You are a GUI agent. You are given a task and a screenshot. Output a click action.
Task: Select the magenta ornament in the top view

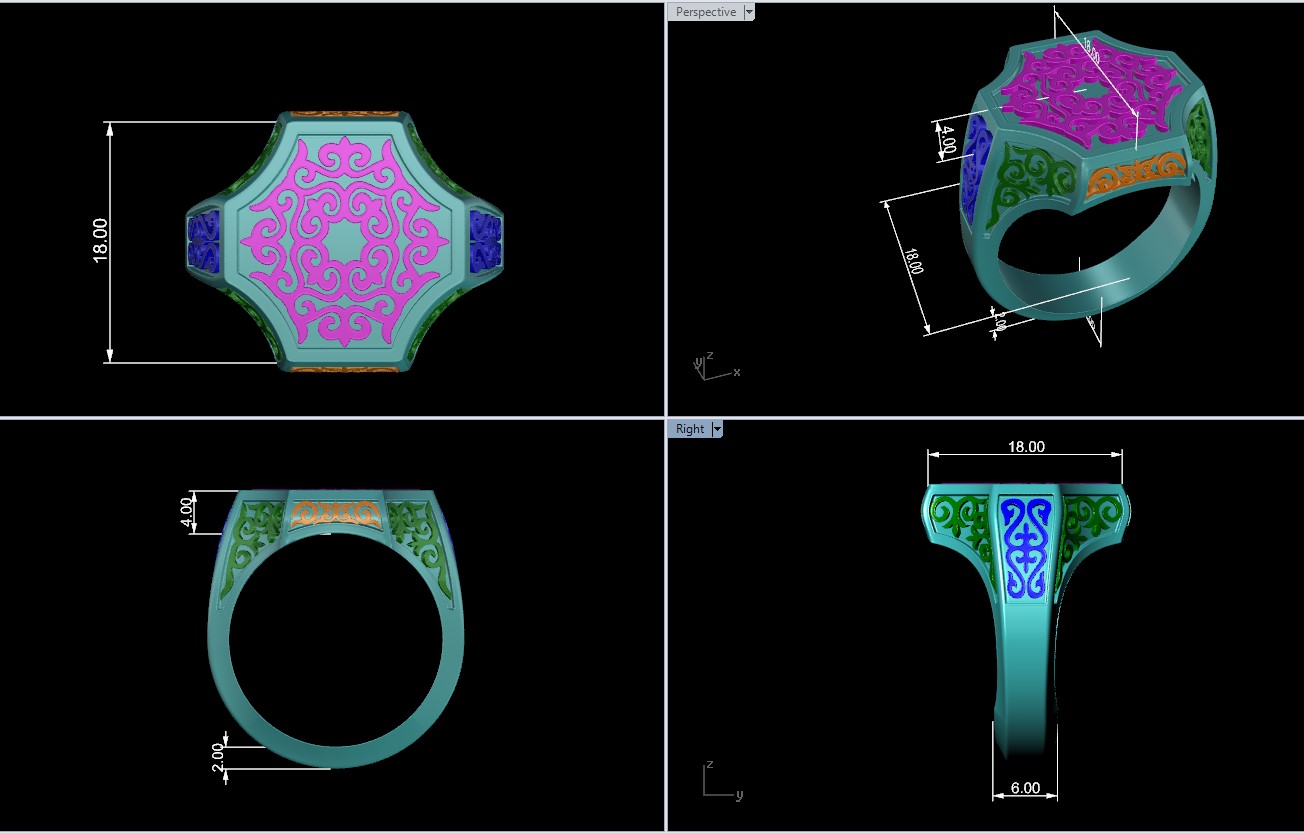[x=345, y=243]
